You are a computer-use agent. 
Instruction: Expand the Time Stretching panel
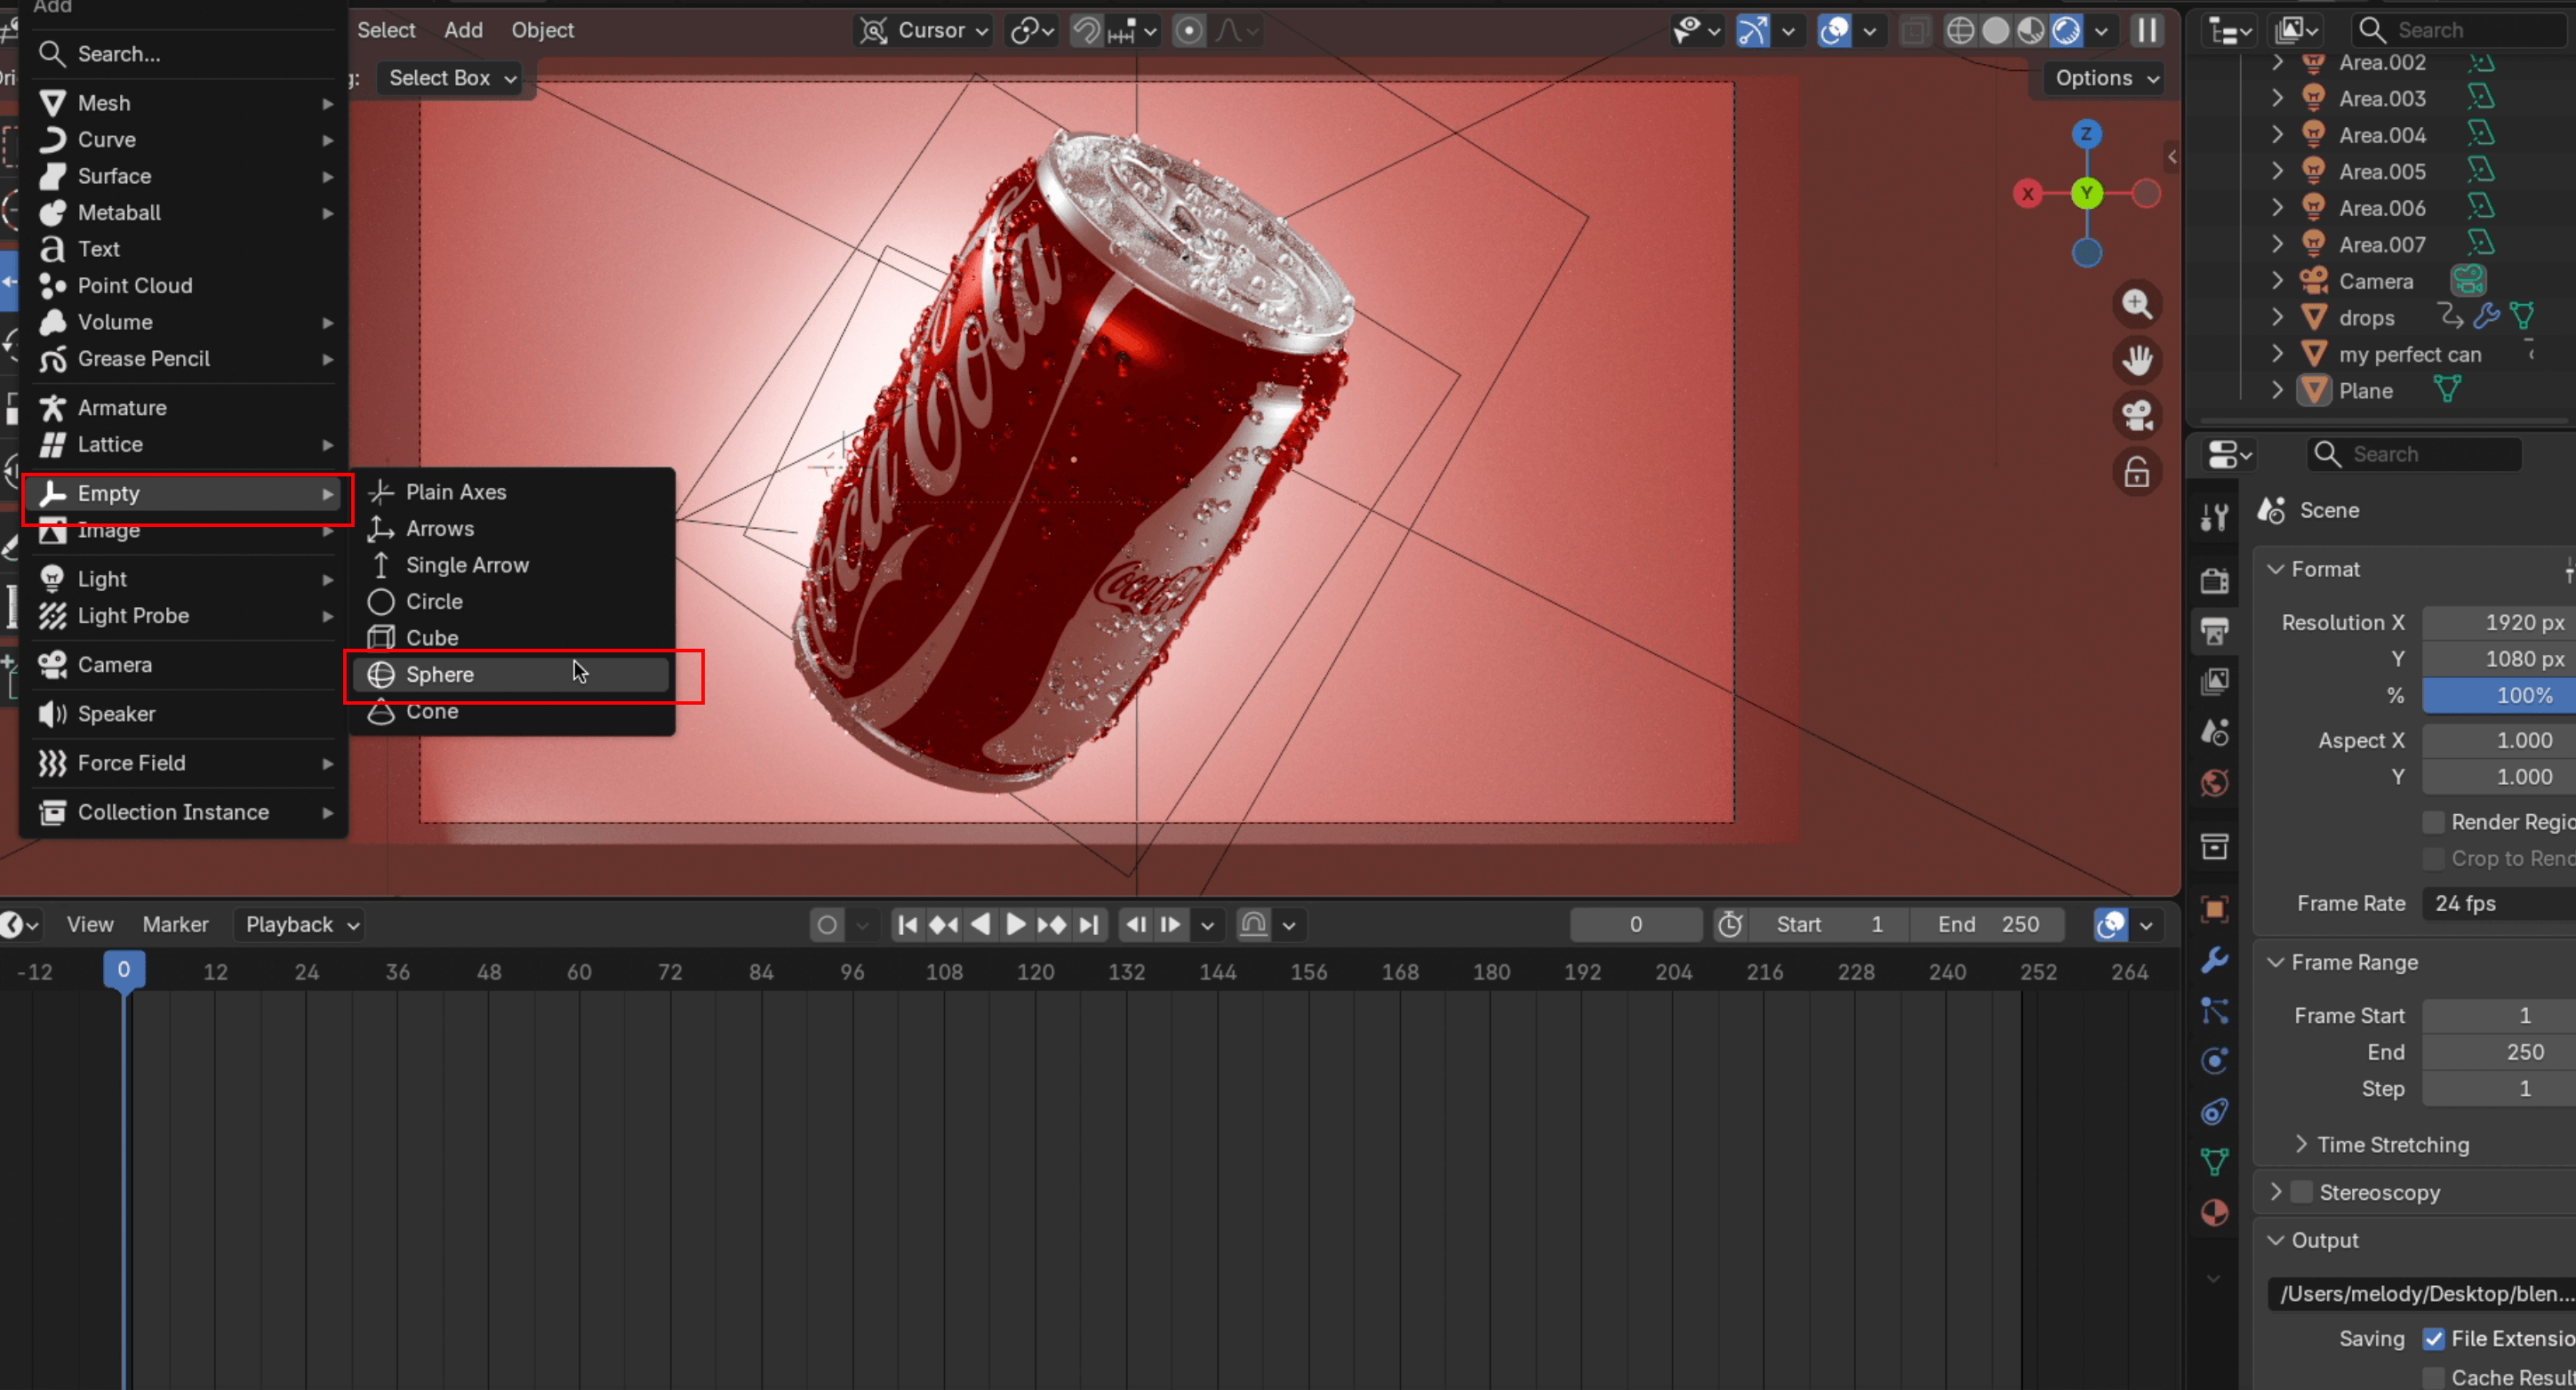click(2301, 1144)
